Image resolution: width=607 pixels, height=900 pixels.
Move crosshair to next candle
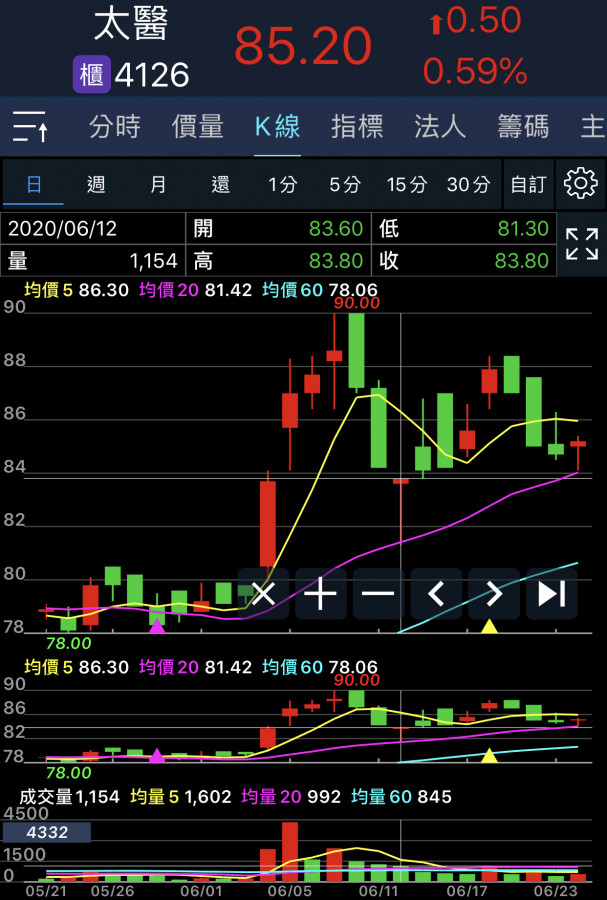pos(494,594)
